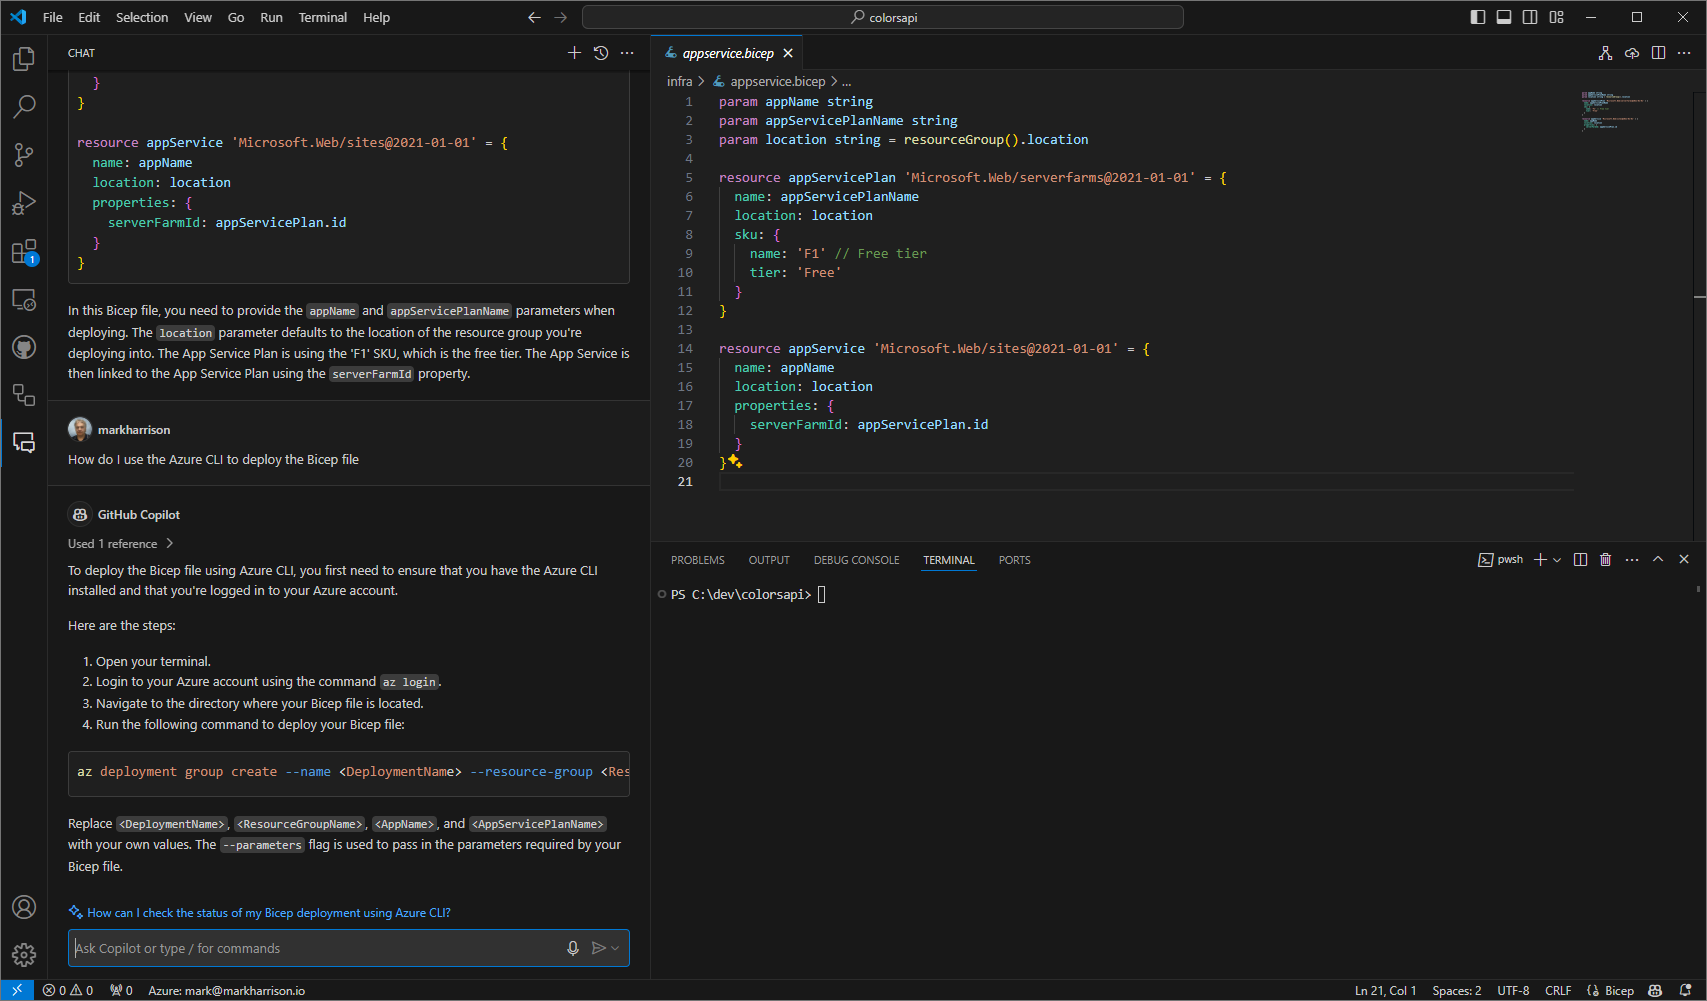Screen dimensions: 1707x1001
Task: Click the Bicep language mode in status bar
Action: [x=1619, y=991]
